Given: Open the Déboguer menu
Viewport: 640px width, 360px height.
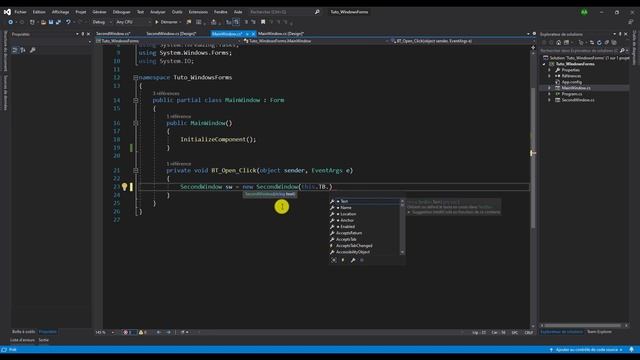Looking at the screenshot, I should tap(121, 12).
